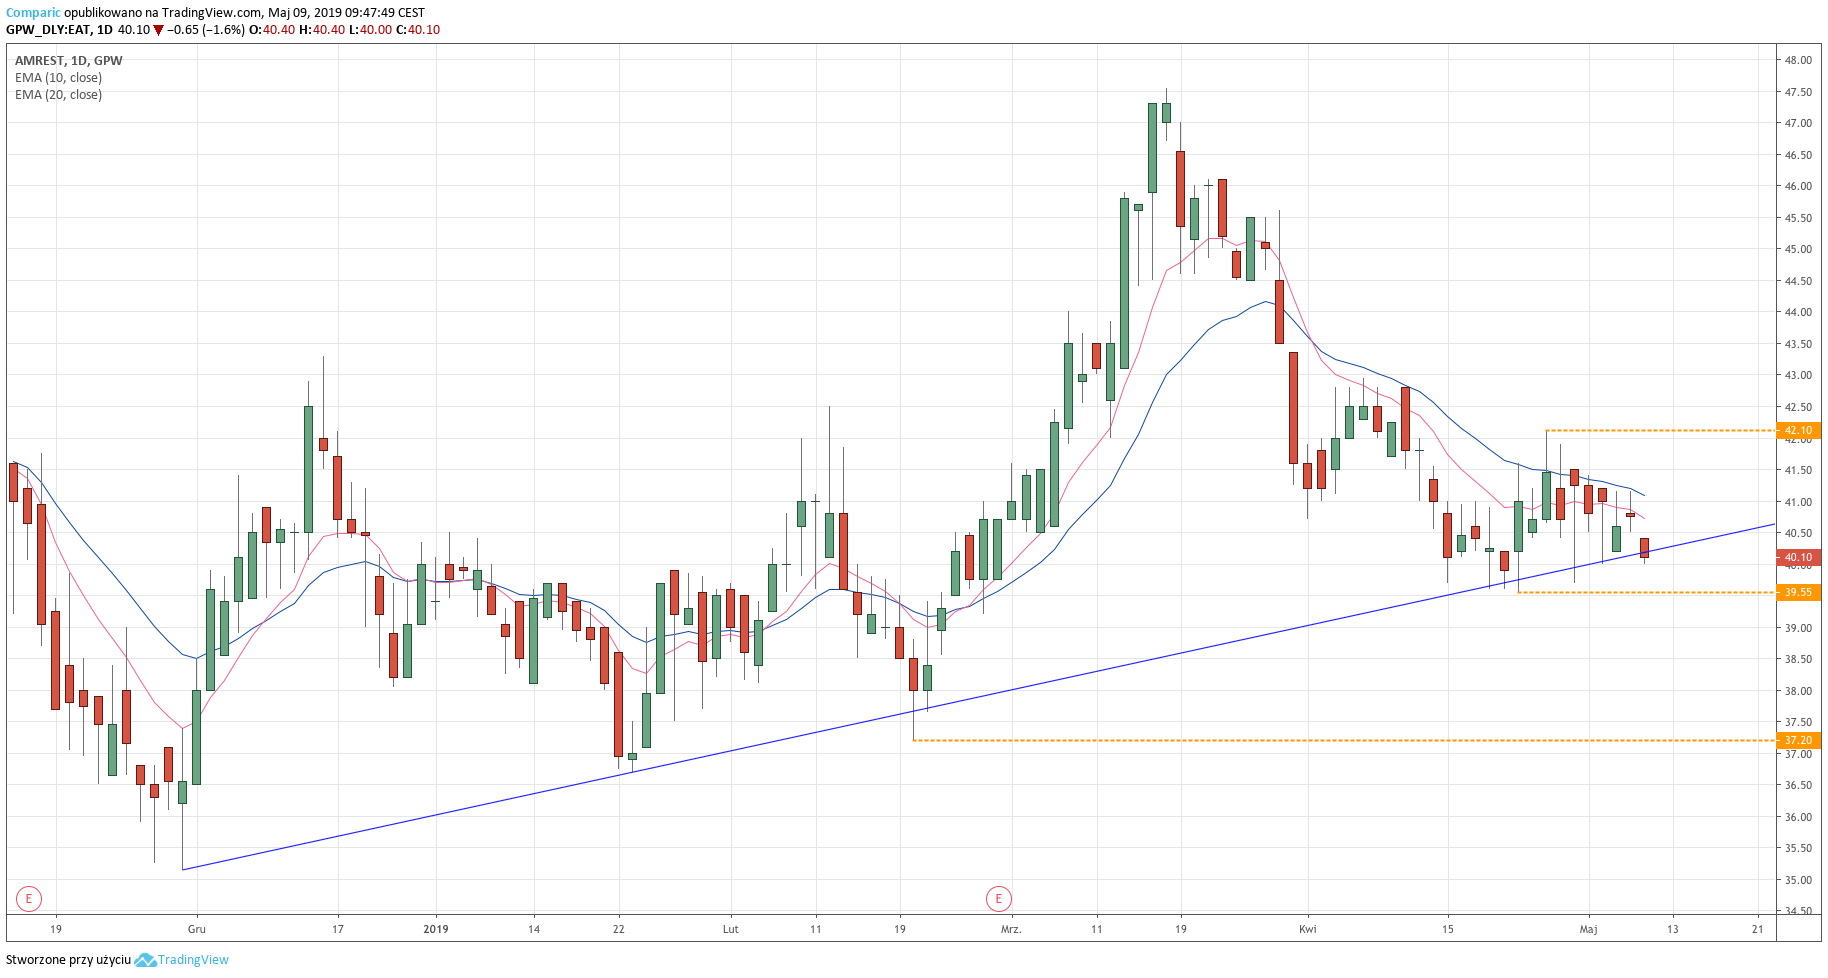Click the 38.00 price axis label
1828x978 pixels.
coord(1798,691)
